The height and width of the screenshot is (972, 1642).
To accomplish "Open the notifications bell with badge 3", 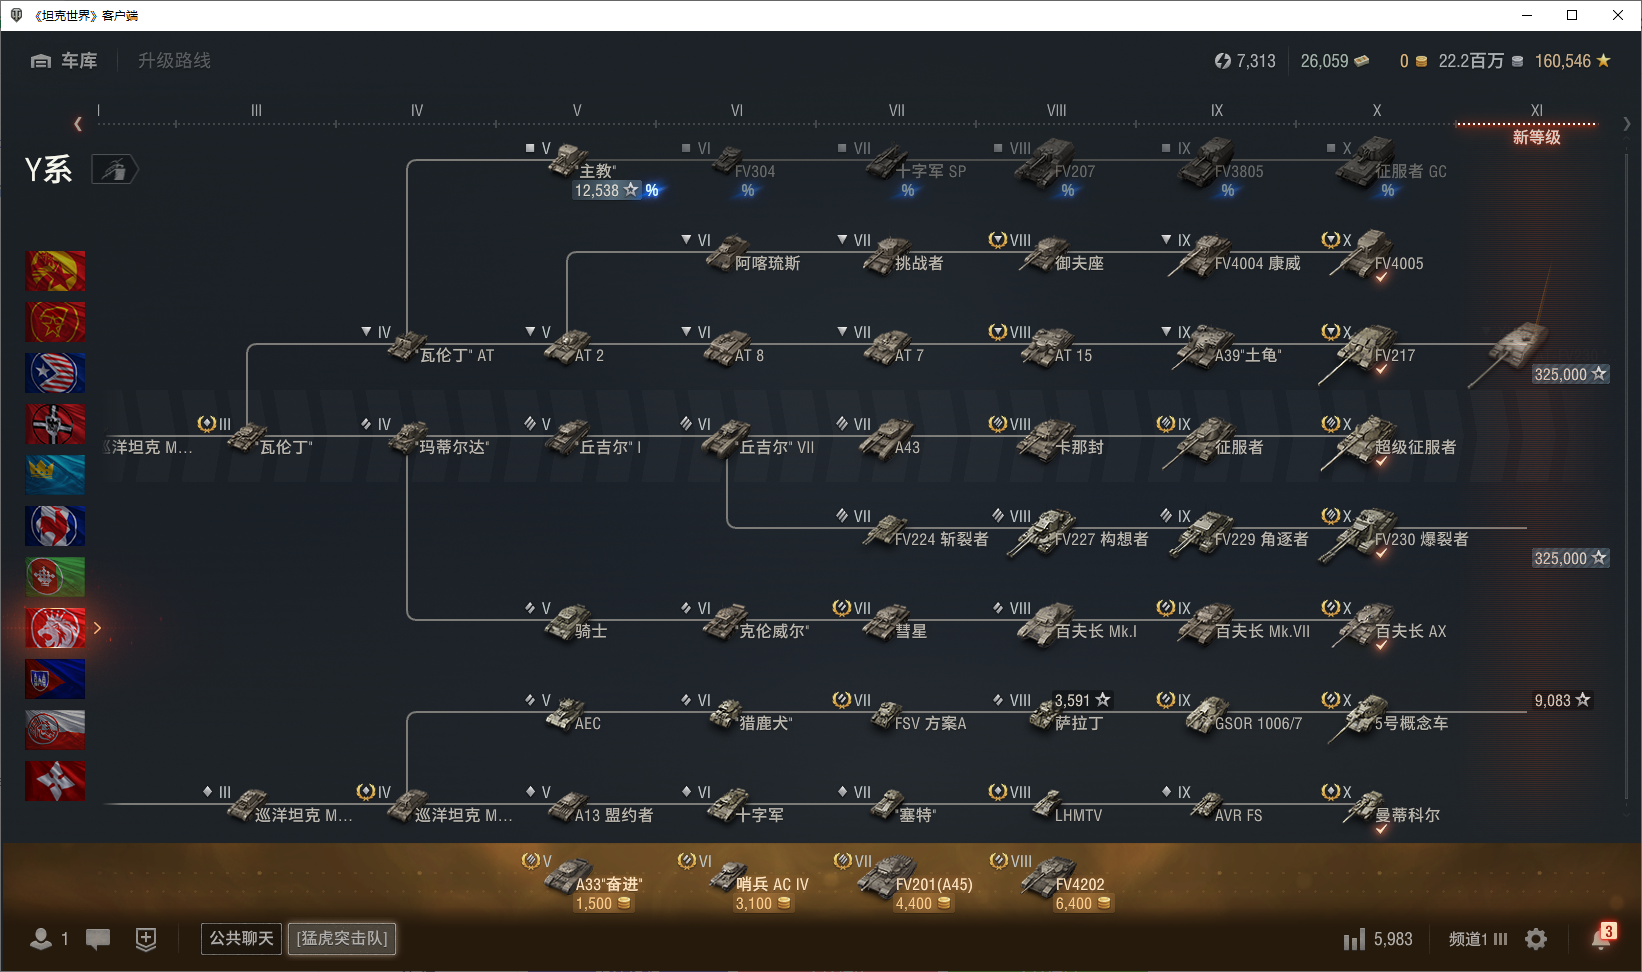I will tap(1603, 937).
